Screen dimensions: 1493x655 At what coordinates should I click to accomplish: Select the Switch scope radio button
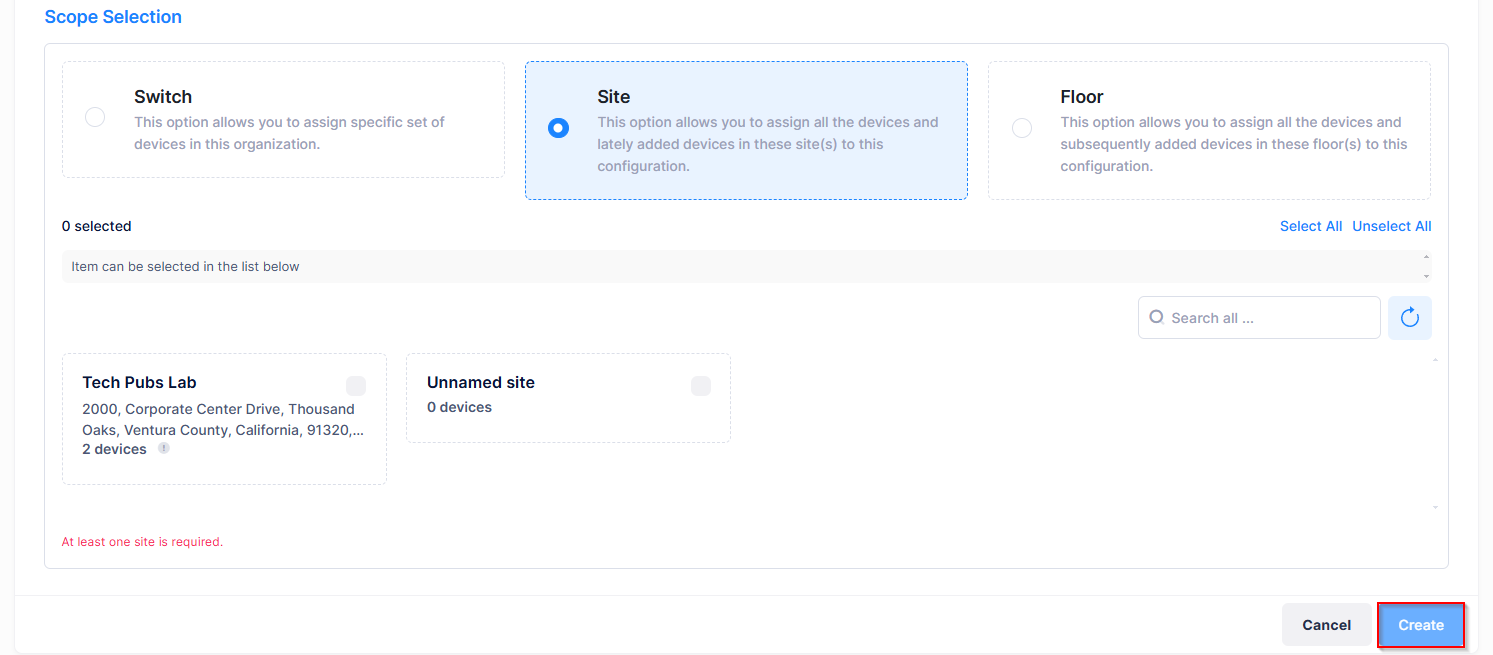pos(95,117)
